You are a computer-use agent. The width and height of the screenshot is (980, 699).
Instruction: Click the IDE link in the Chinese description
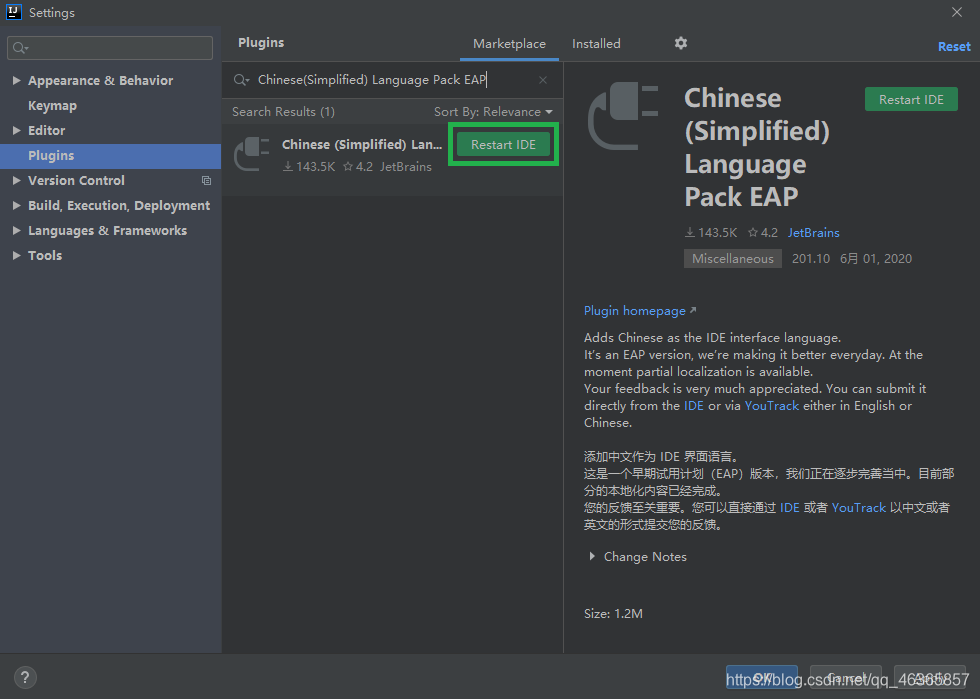789,508
